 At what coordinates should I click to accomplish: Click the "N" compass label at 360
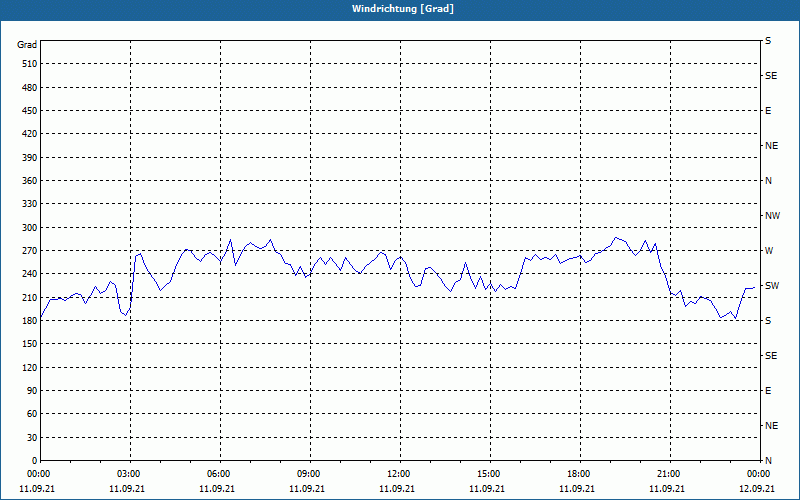click(x=769, y=181)
